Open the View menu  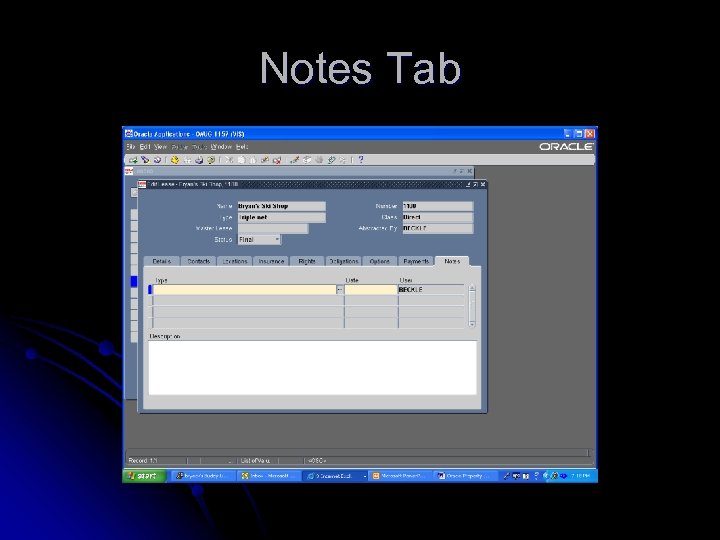point(160,147)
